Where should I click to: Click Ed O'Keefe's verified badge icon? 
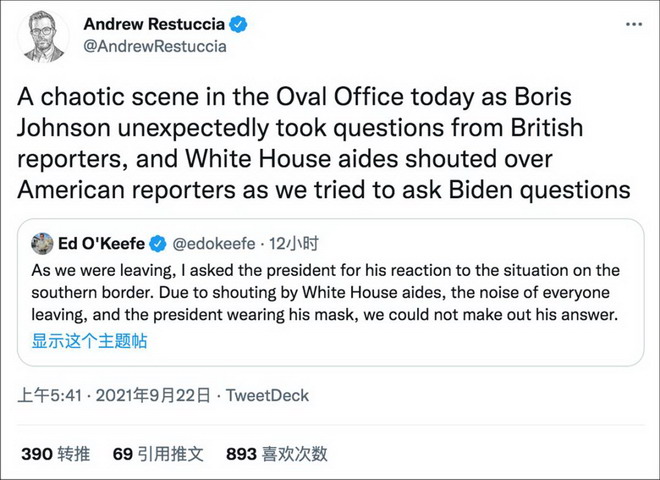point(158,244)
